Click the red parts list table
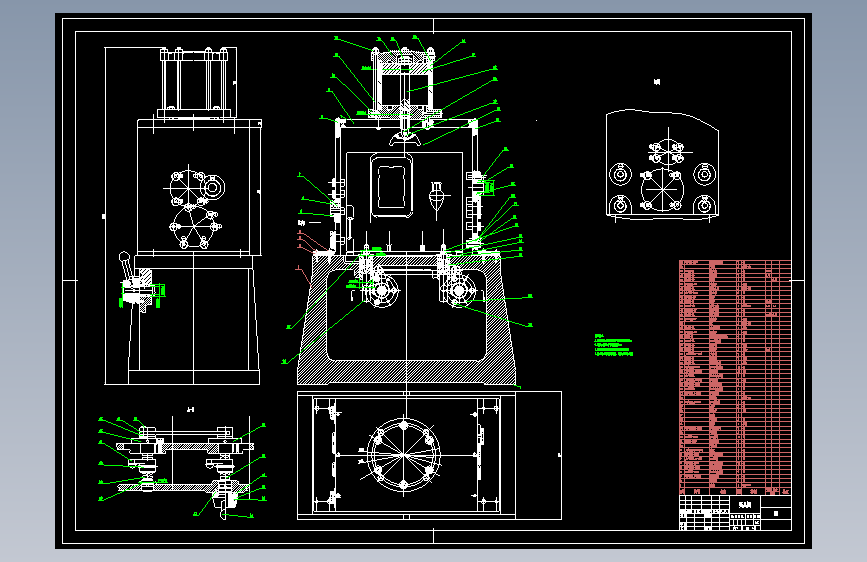The image size is (867, 562). click(735, 377)
